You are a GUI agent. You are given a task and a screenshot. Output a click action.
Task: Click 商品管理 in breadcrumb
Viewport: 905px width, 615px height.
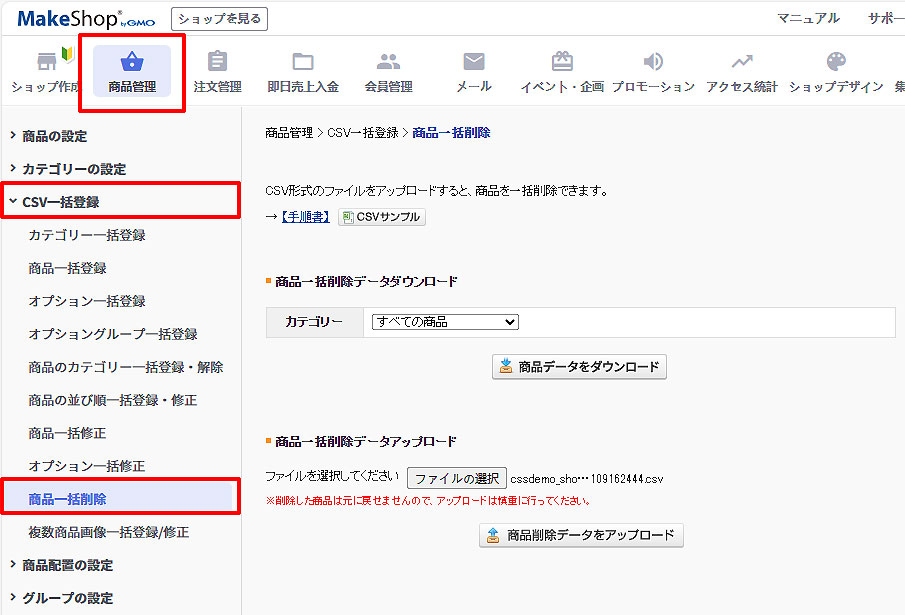coord(289,133)
